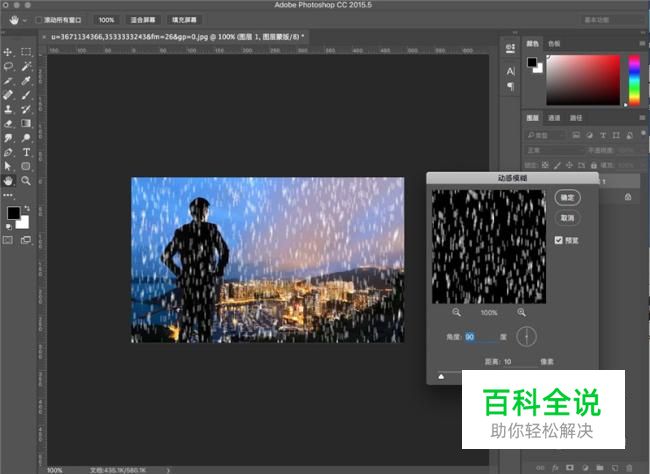Open the Character panel icon

pos(511,71)
